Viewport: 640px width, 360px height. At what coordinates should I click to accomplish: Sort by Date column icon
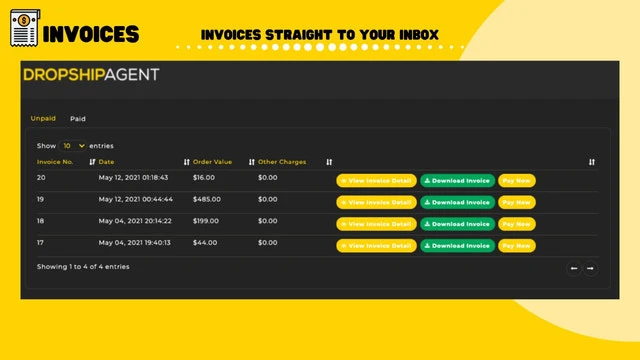pos(187,162)
